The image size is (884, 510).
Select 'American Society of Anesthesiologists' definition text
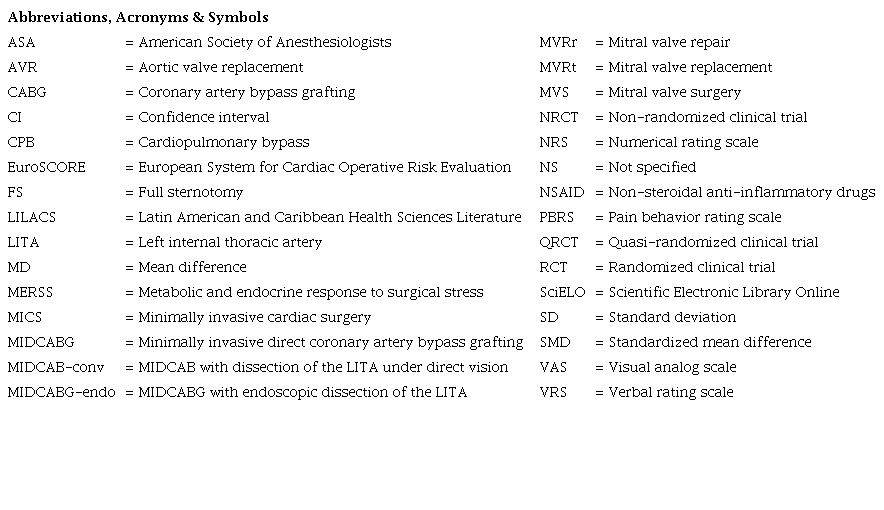(x=265, y=42)
